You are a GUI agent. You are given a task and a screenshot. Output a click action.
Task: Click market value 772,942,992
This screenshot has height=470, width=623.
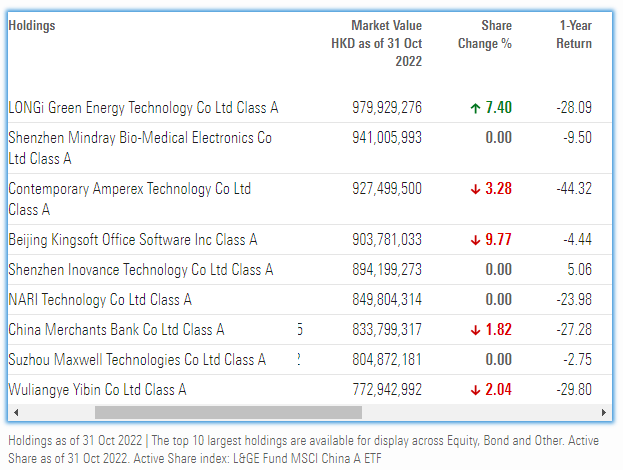[387, 390]
